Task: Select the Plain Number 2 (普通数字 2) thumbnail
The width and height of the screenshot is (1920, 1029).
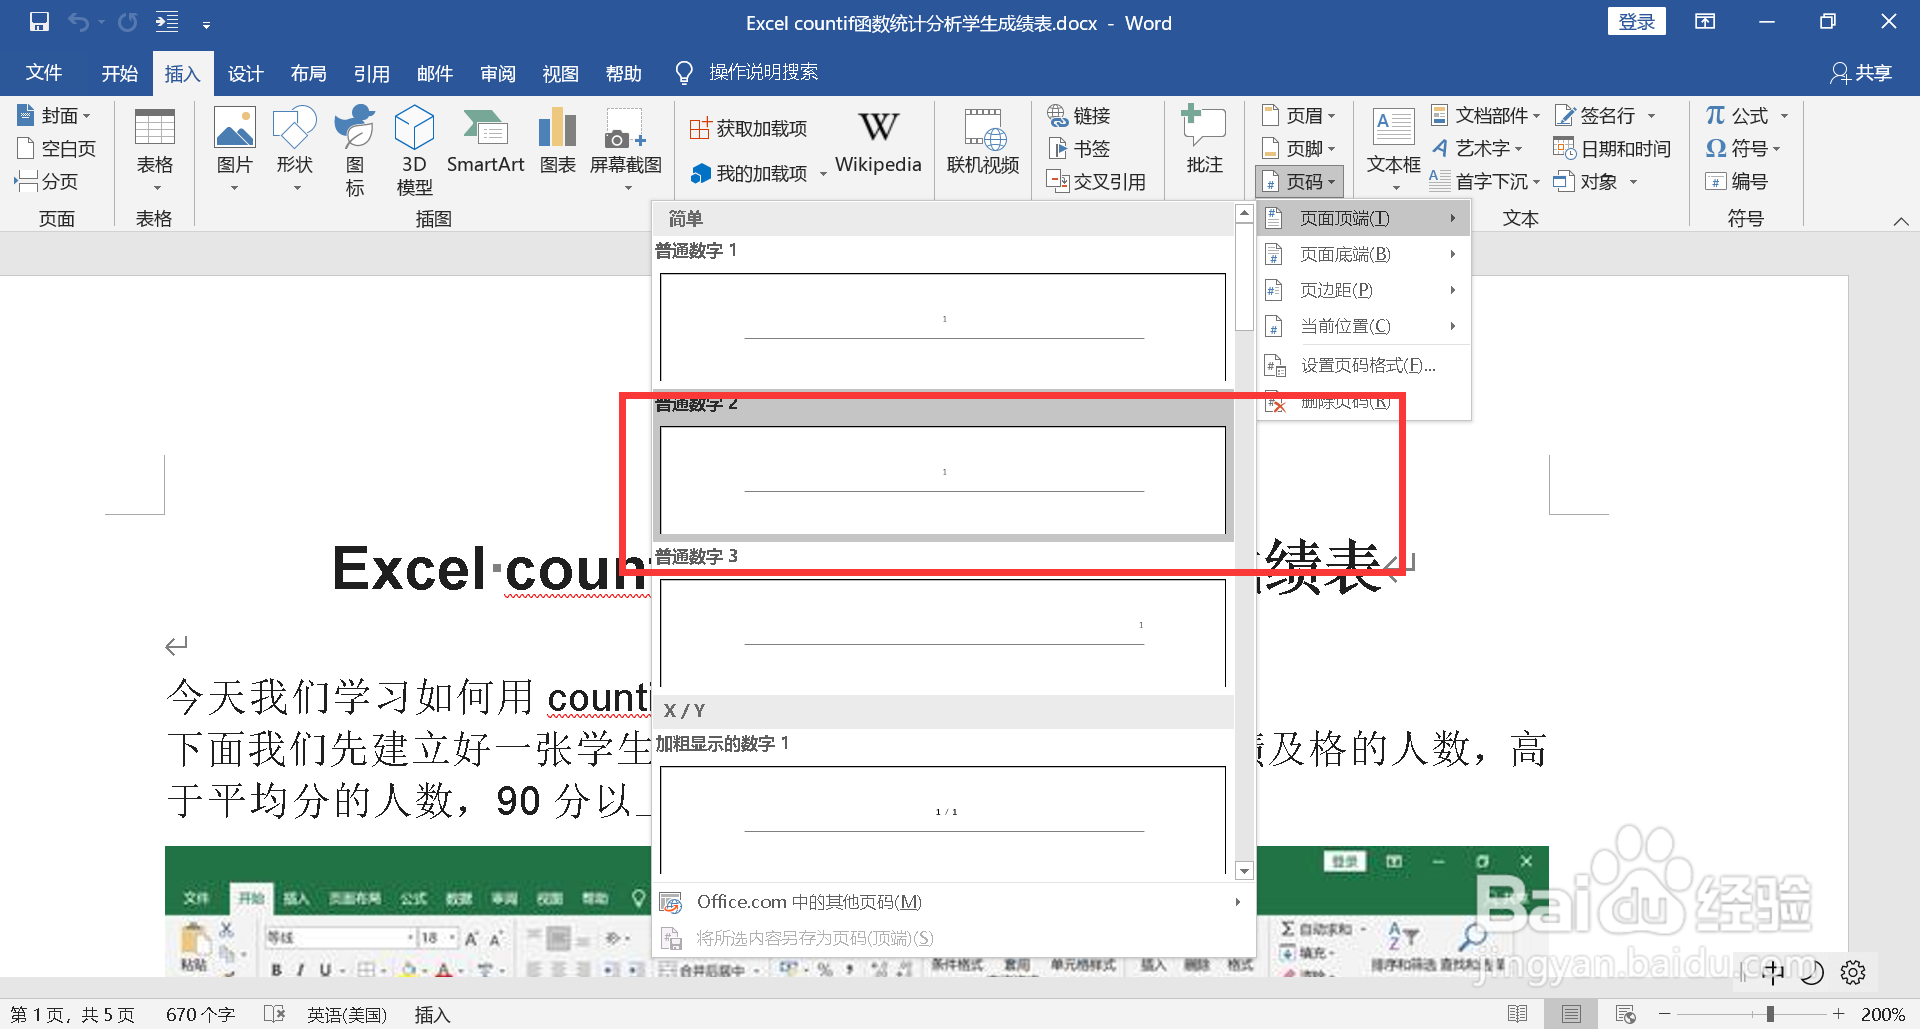Action: click(x=943, y=480)
